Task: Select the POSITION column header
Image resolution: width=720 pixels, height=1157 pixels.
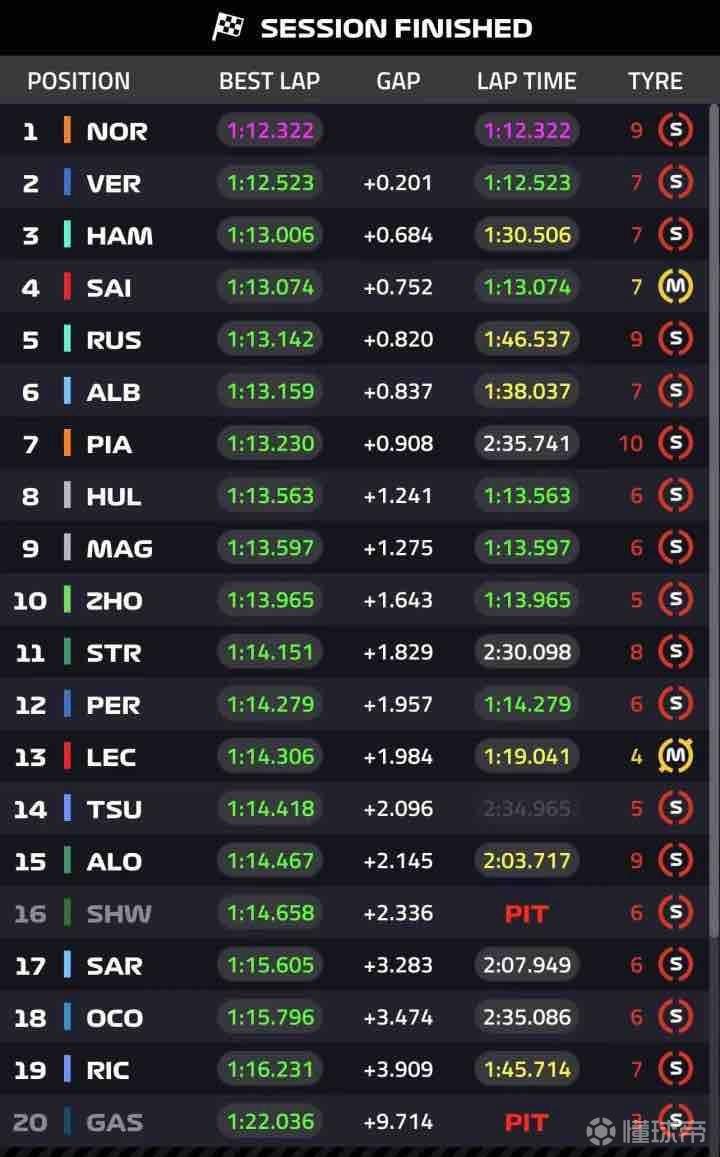Action: click(78, 81)
